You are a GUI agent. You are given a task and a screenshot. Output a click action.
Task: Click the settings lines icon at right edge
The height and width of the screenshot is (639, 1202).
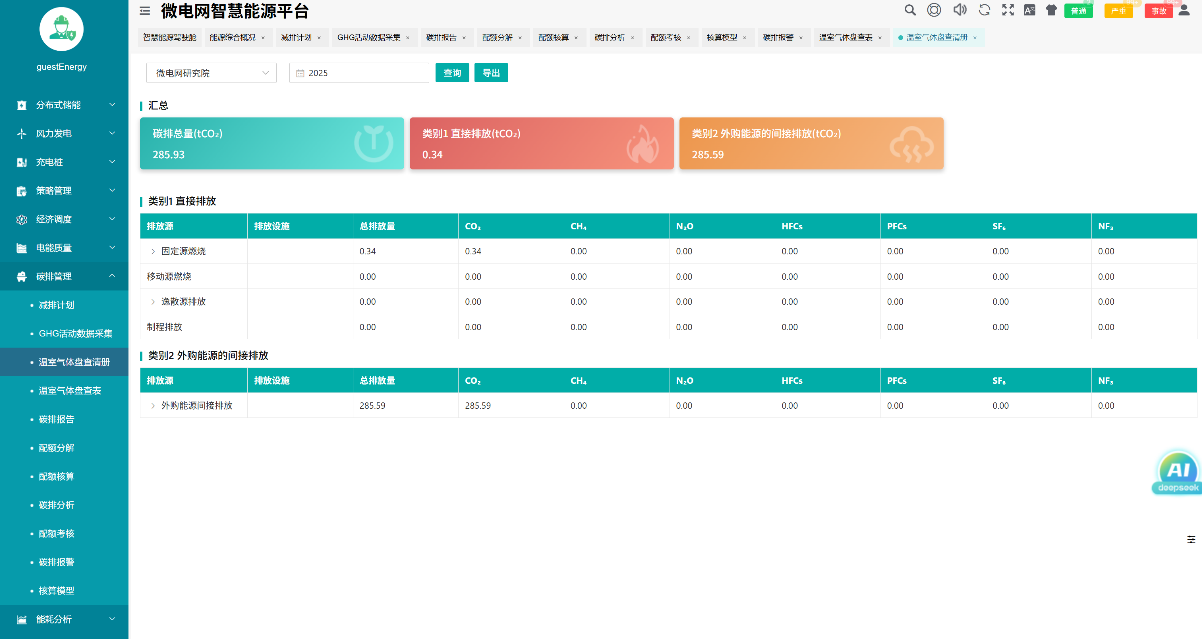[1191, 539]
